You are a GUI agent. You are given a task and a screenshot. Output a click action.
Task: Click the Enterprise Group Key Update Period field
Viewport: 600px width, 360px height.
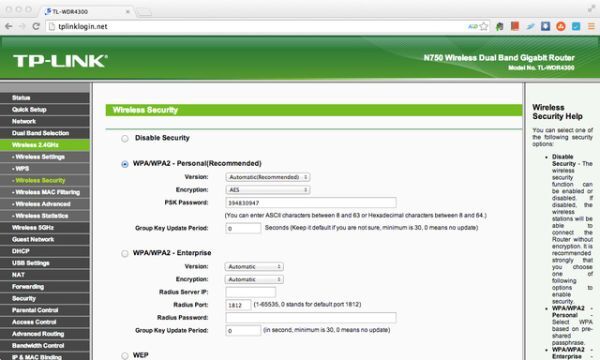click(x=243, y=331)
